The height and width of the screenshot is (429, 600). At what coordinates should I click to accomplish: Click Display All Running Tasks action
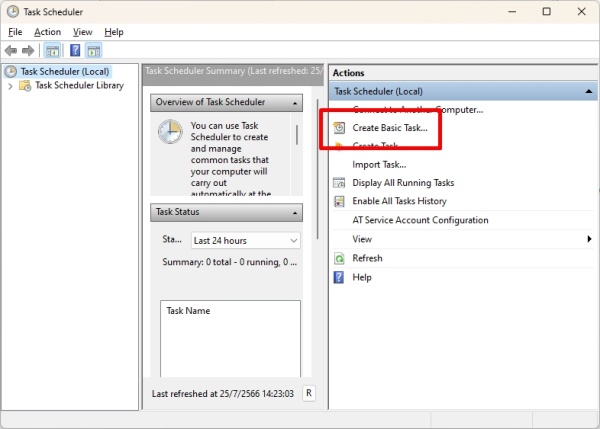[x=403, y=183]
